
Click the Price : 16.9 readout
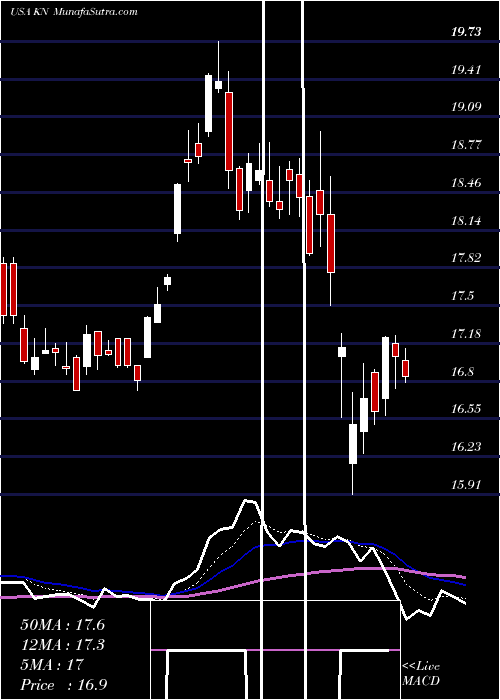point(63,685)
